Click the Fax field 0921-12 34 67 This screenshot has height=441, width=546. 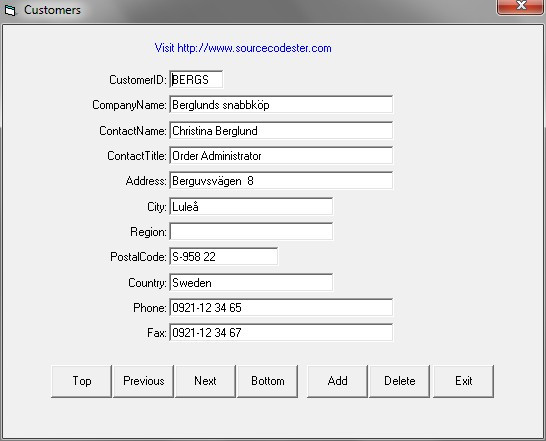coord(281,333)
